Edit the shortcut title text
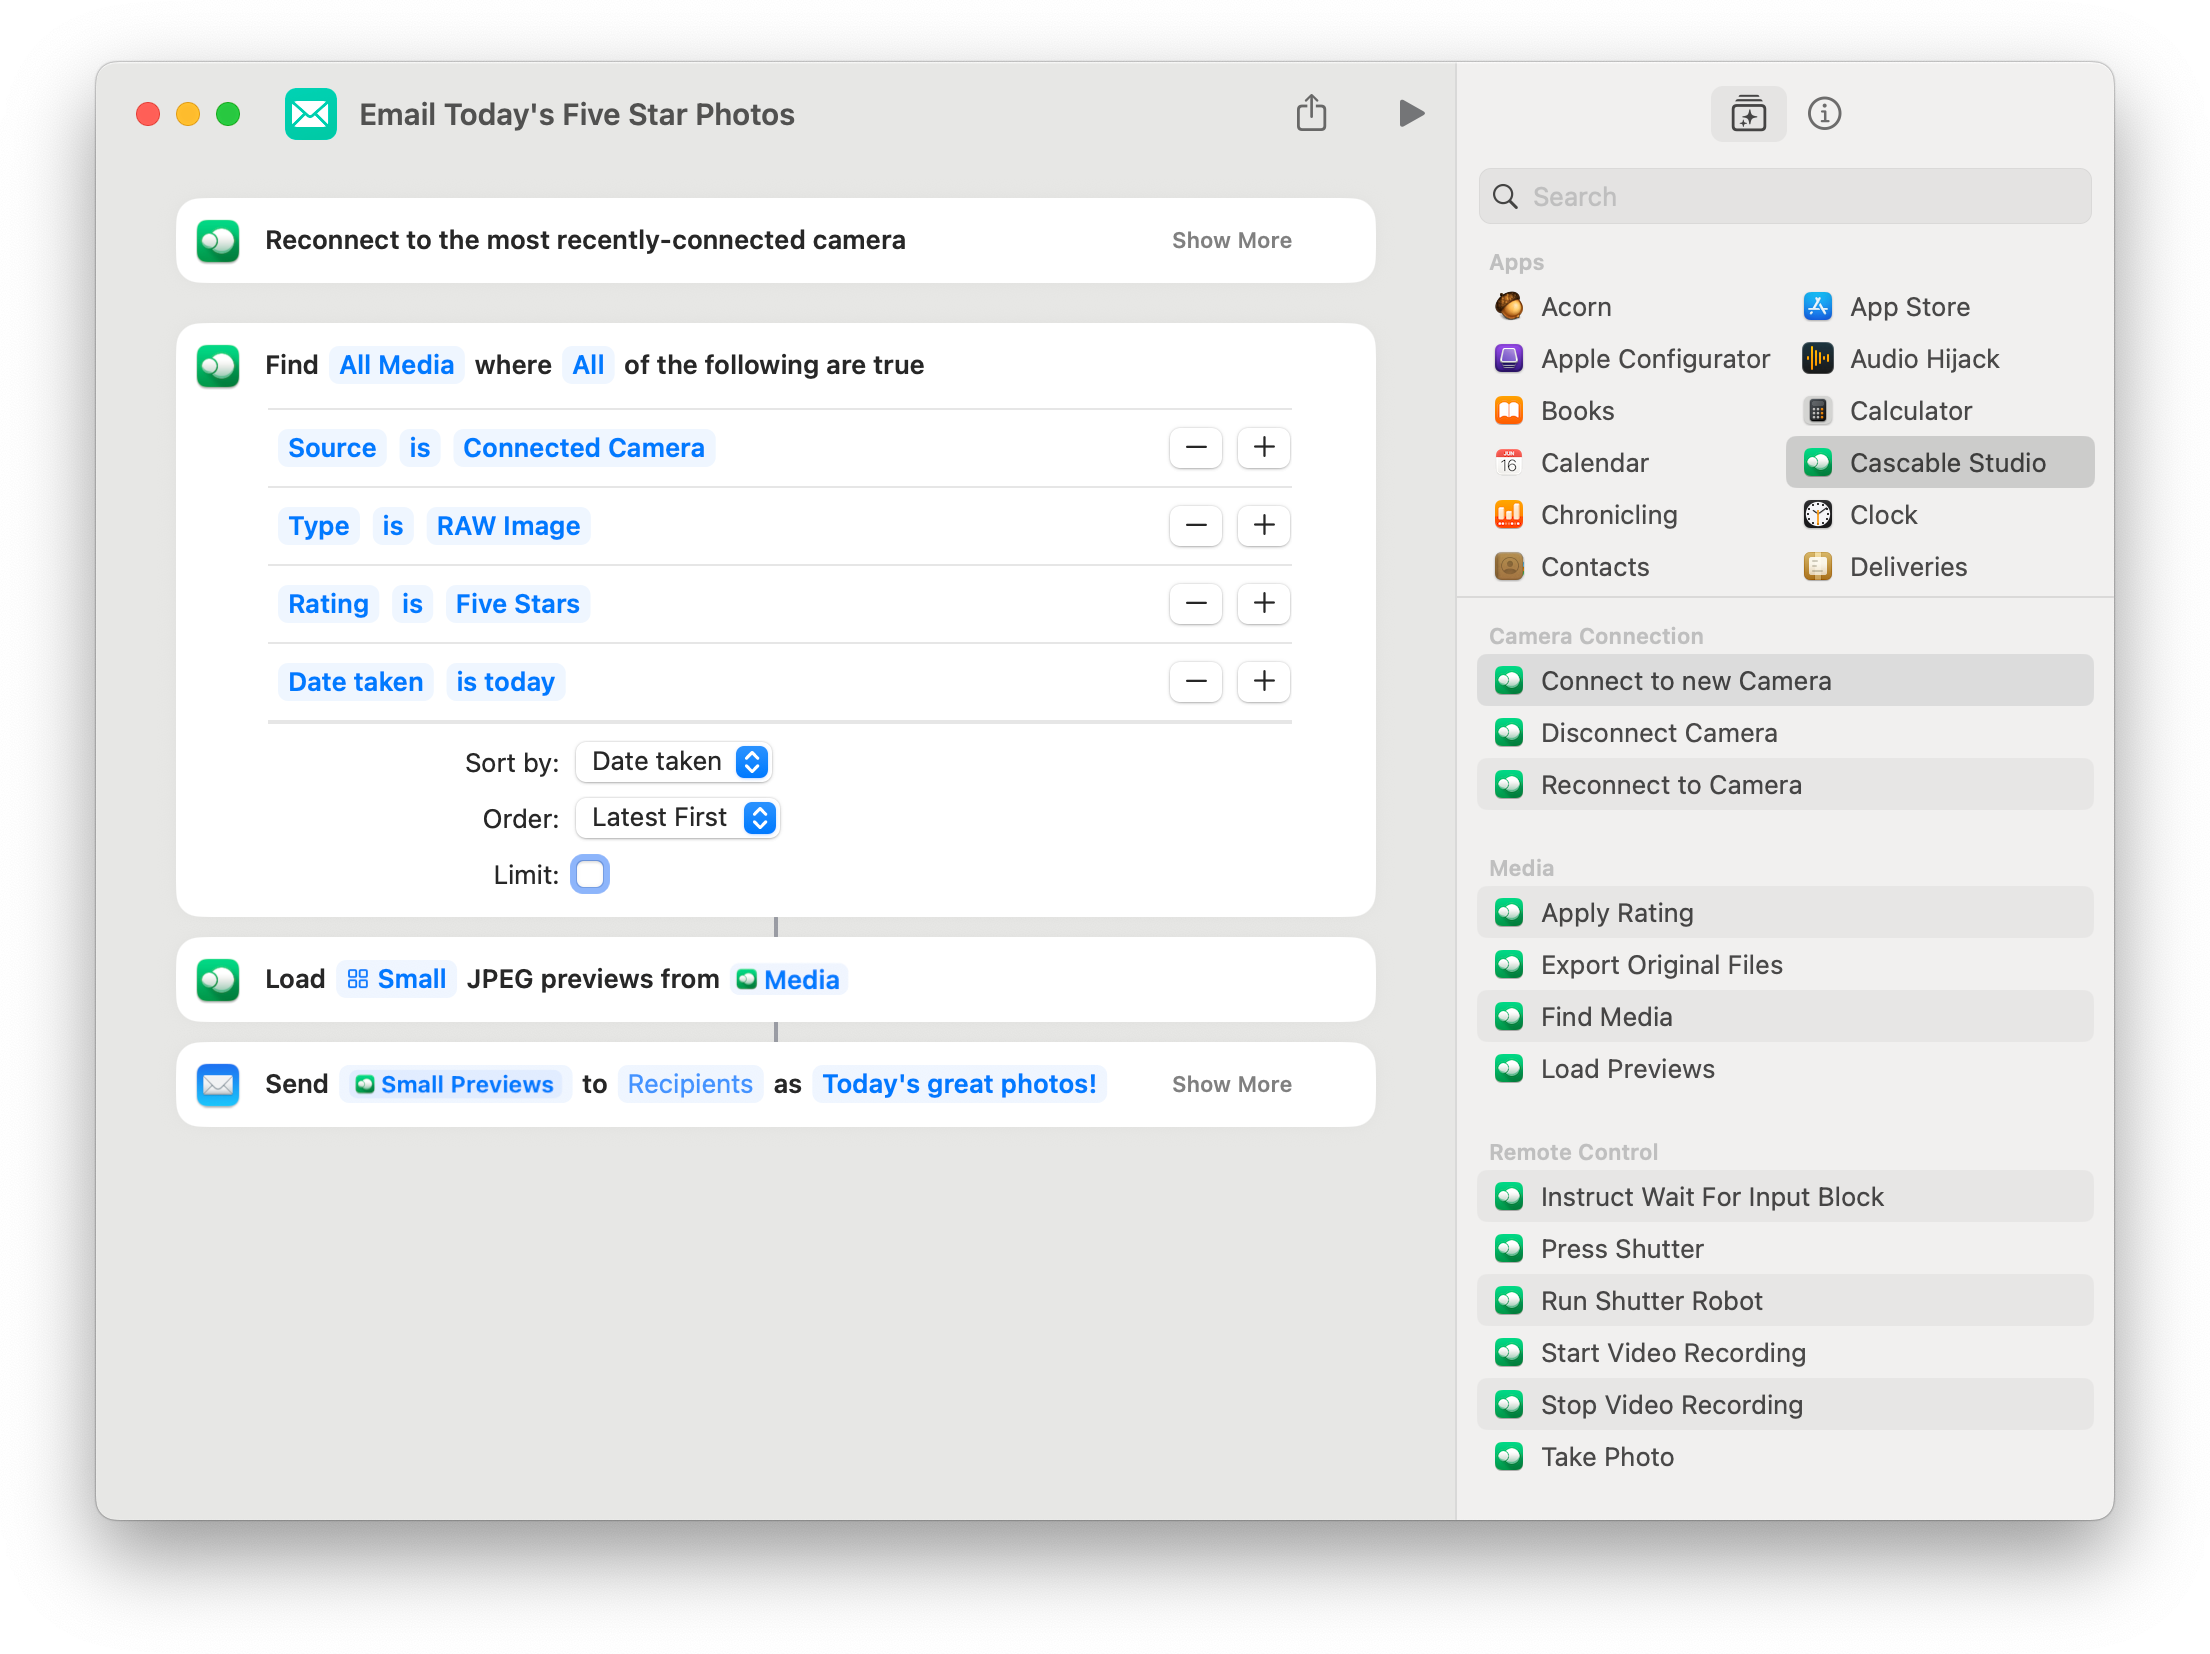2210x1654 pixels. pos(577,114)
